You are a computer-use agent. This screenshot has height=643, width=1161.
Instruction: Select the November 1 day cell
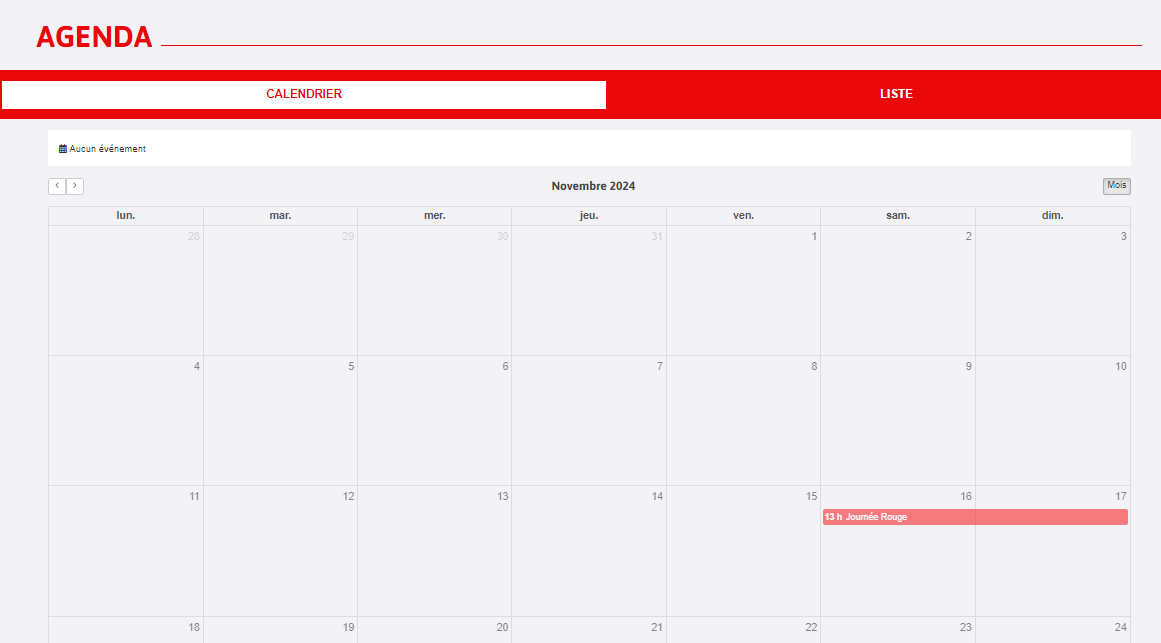743,290
